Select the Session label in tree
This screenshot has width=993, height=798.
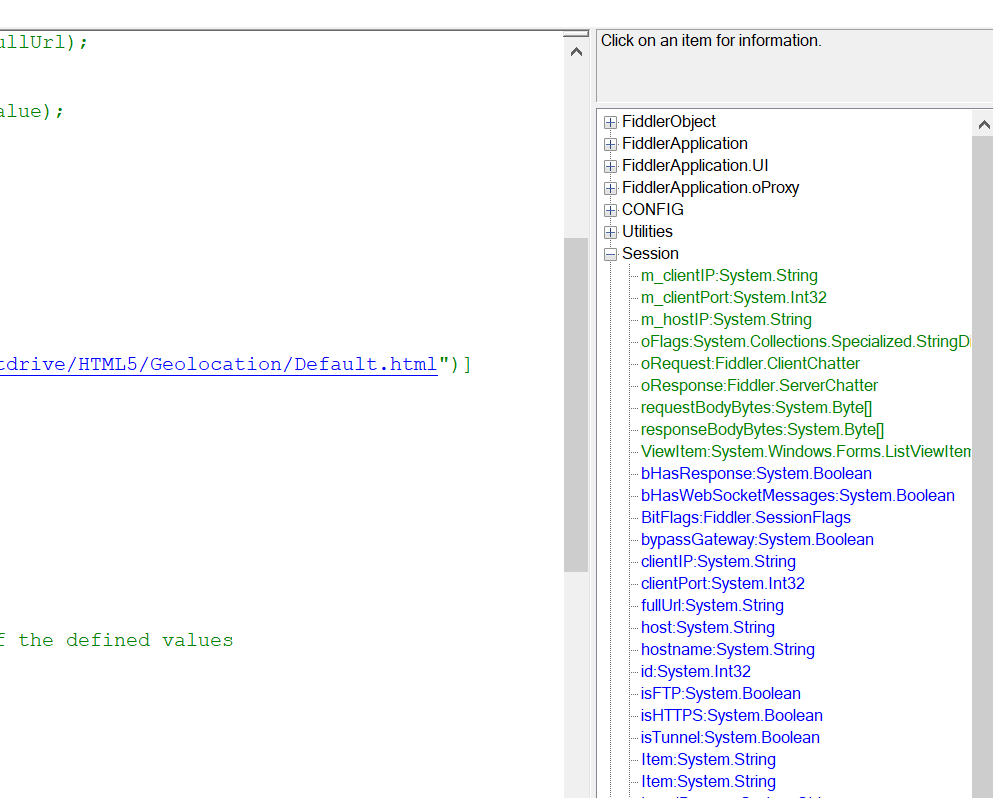coord(650,254)
